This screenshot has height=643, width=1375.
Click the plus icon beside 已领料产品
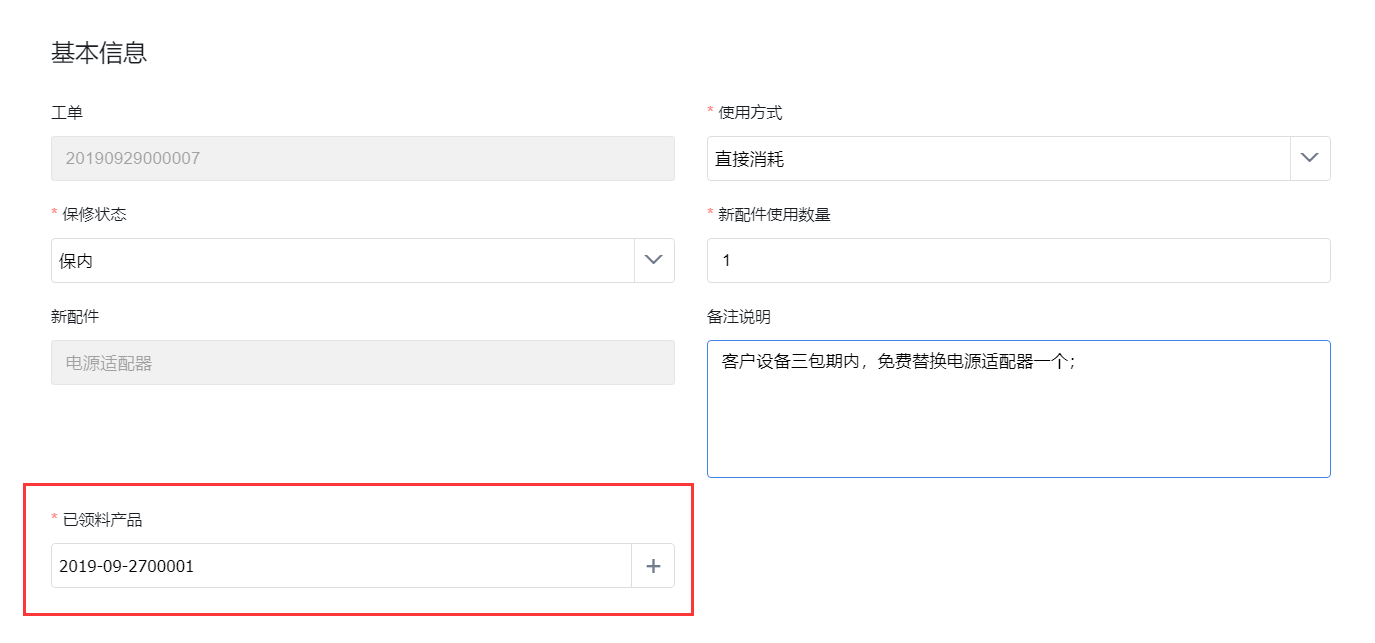tap(653, 566)
